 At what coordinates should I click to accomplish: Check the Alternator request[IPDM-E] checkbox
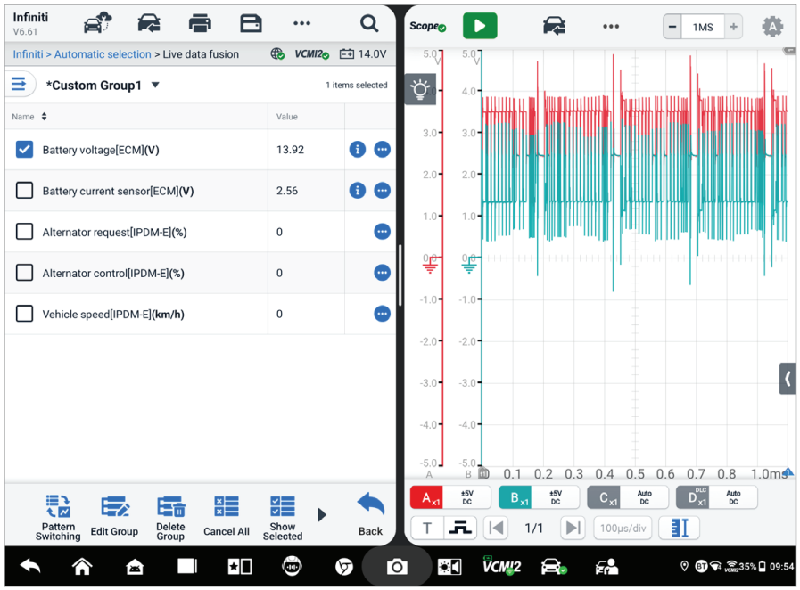point(25,232)
